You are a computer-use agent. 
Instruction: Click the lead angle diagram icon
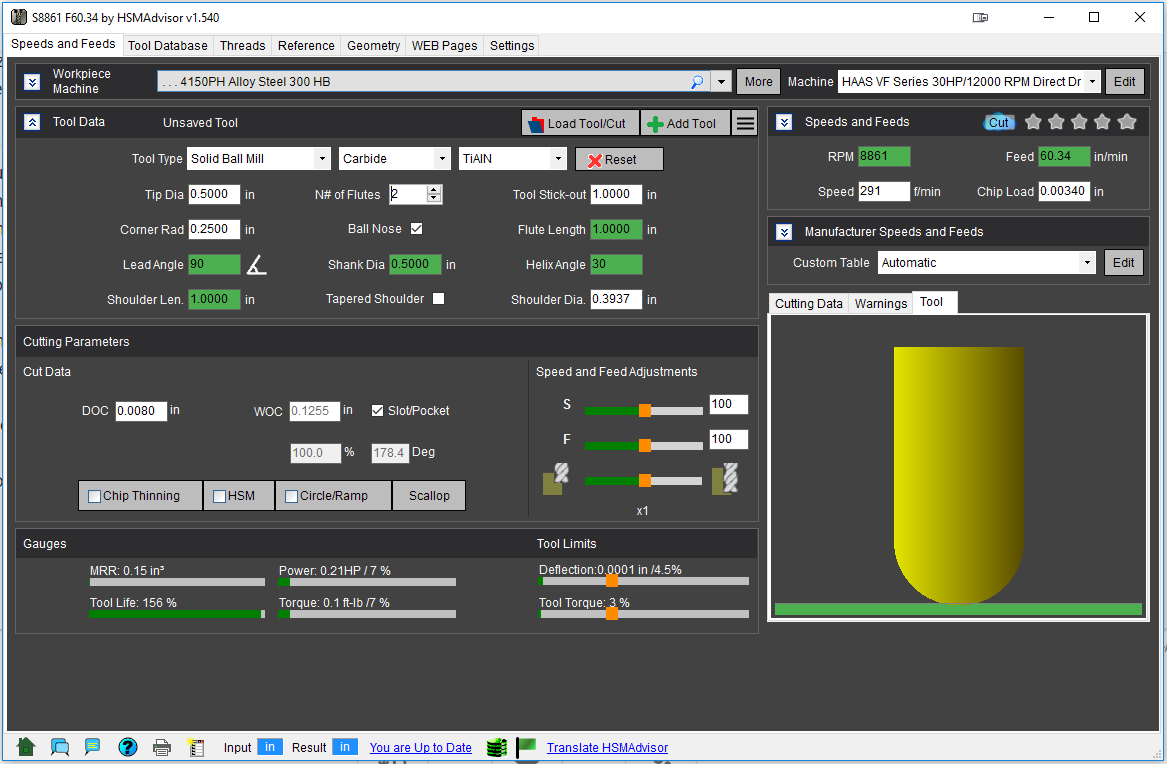(x=257, y=265)
